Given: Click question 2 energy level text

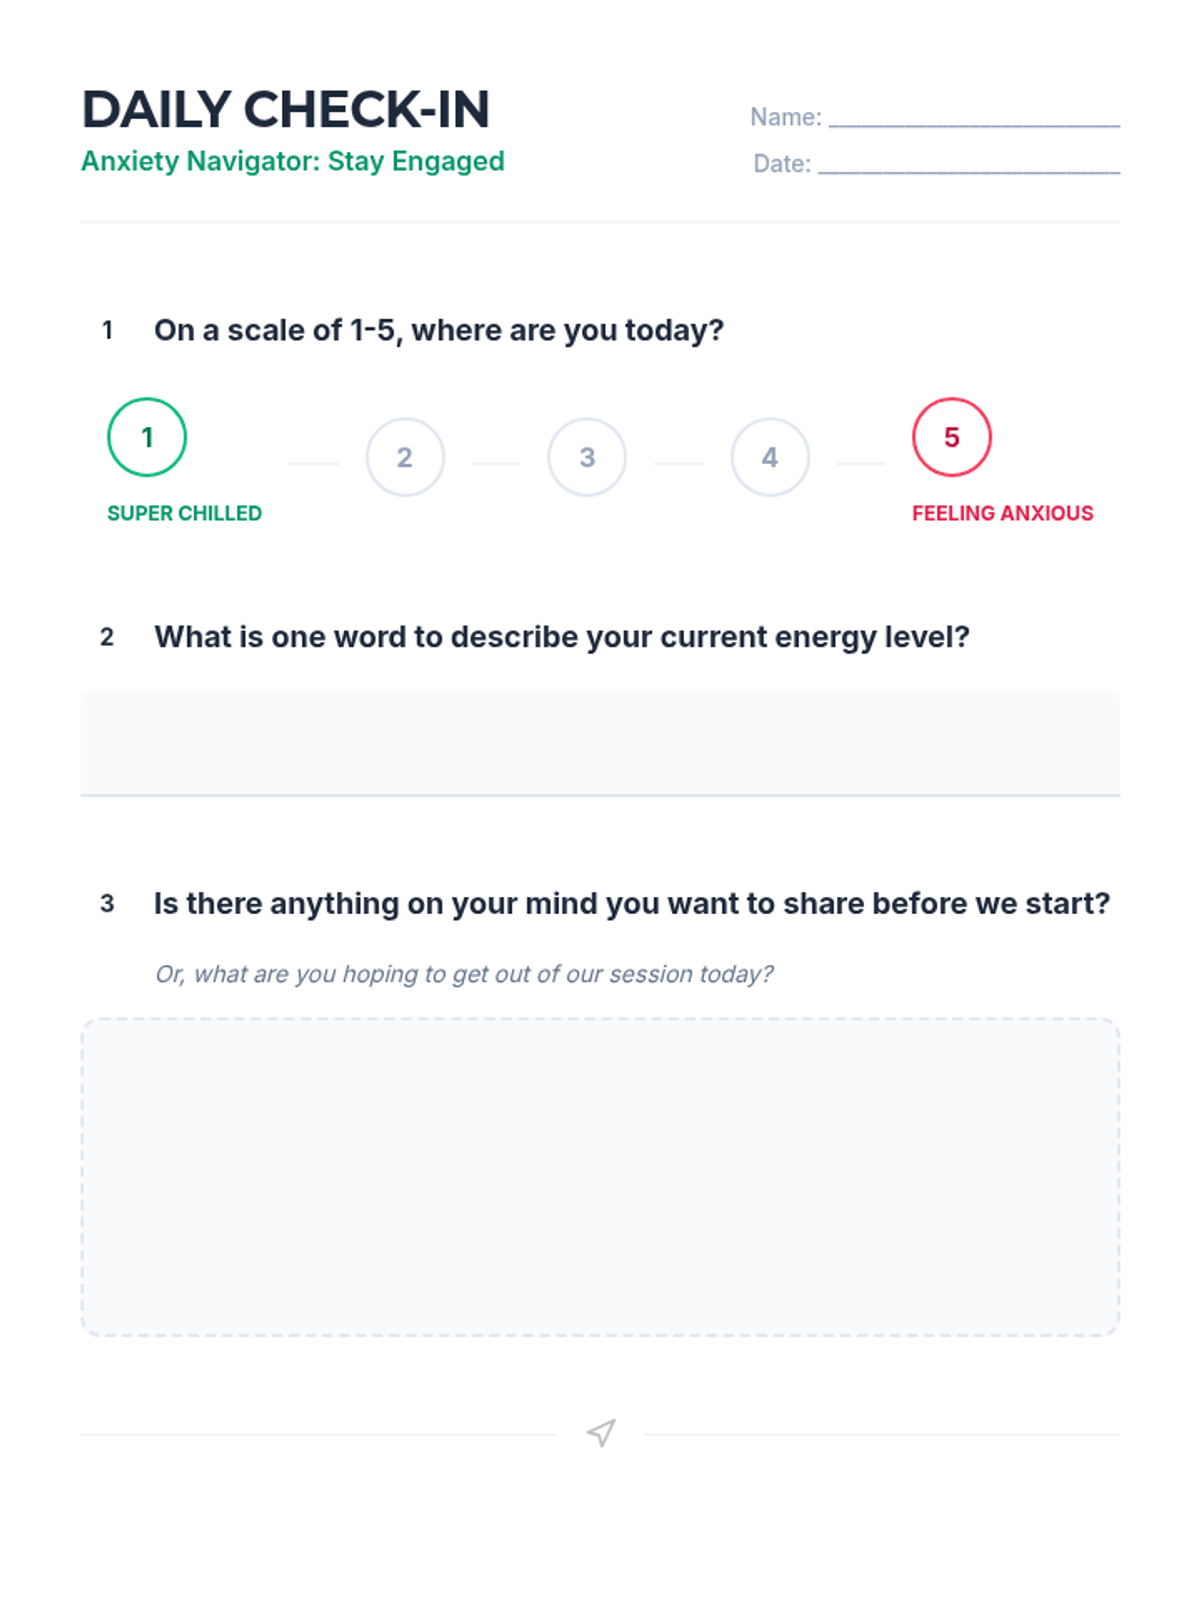Looking at the screenshot, I should 562,637.
